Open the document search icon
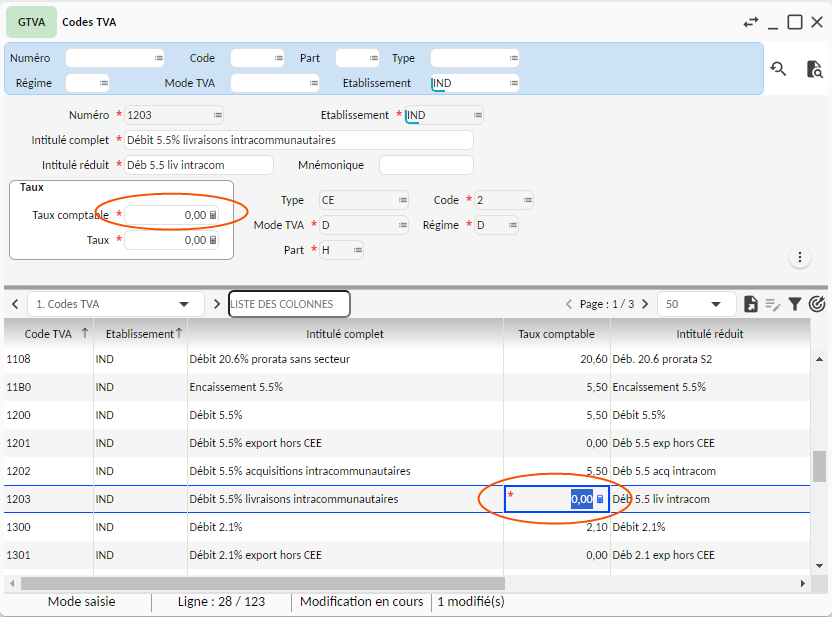The image size is (832, 617). (814, 69)
